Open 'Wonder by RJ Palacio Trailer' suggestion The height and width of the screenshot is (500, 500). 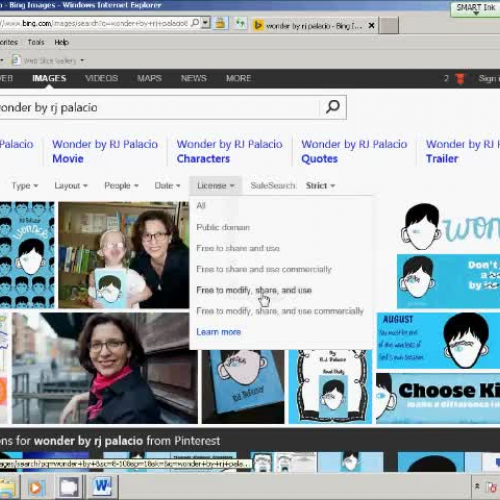click(463, 151)
